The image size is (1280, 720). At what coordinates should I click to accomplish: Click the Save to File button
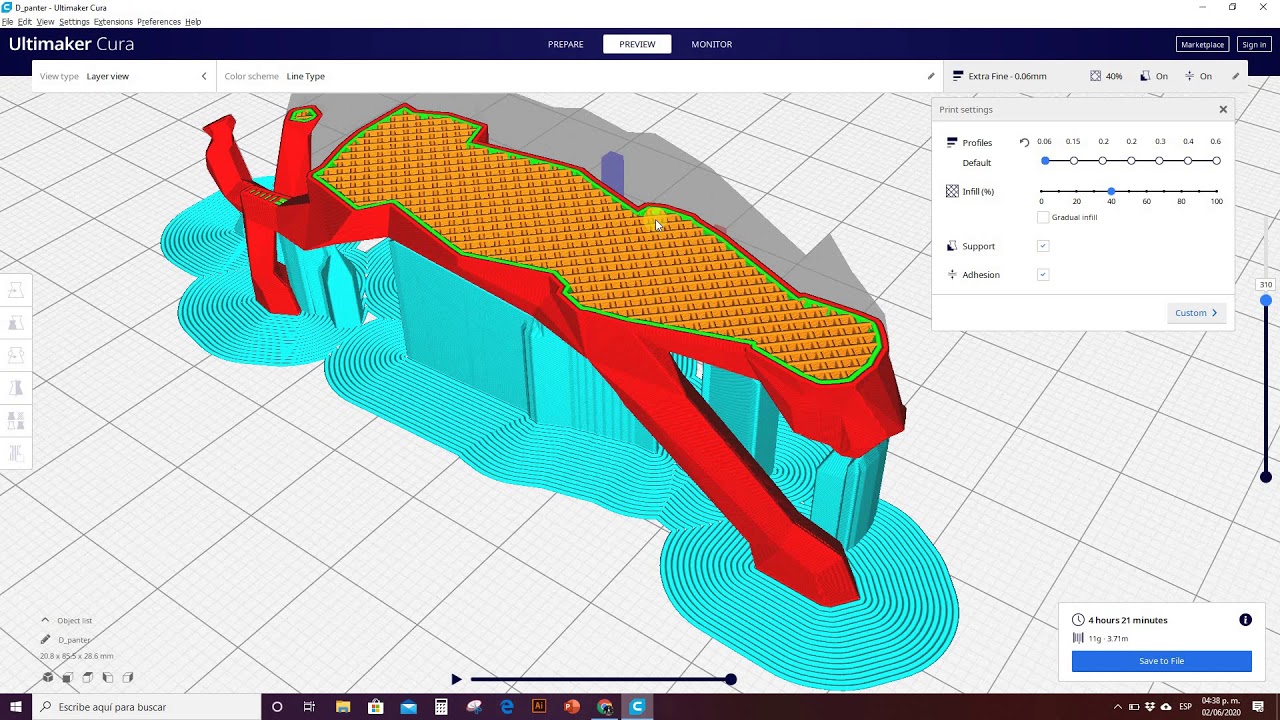[1162, 661]
